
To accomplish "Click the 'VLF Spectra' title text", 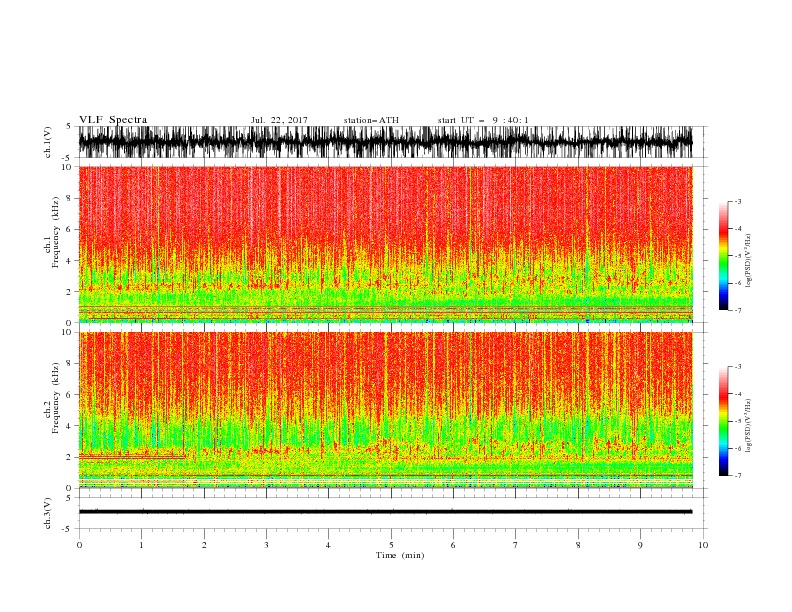I will (113, 120).
